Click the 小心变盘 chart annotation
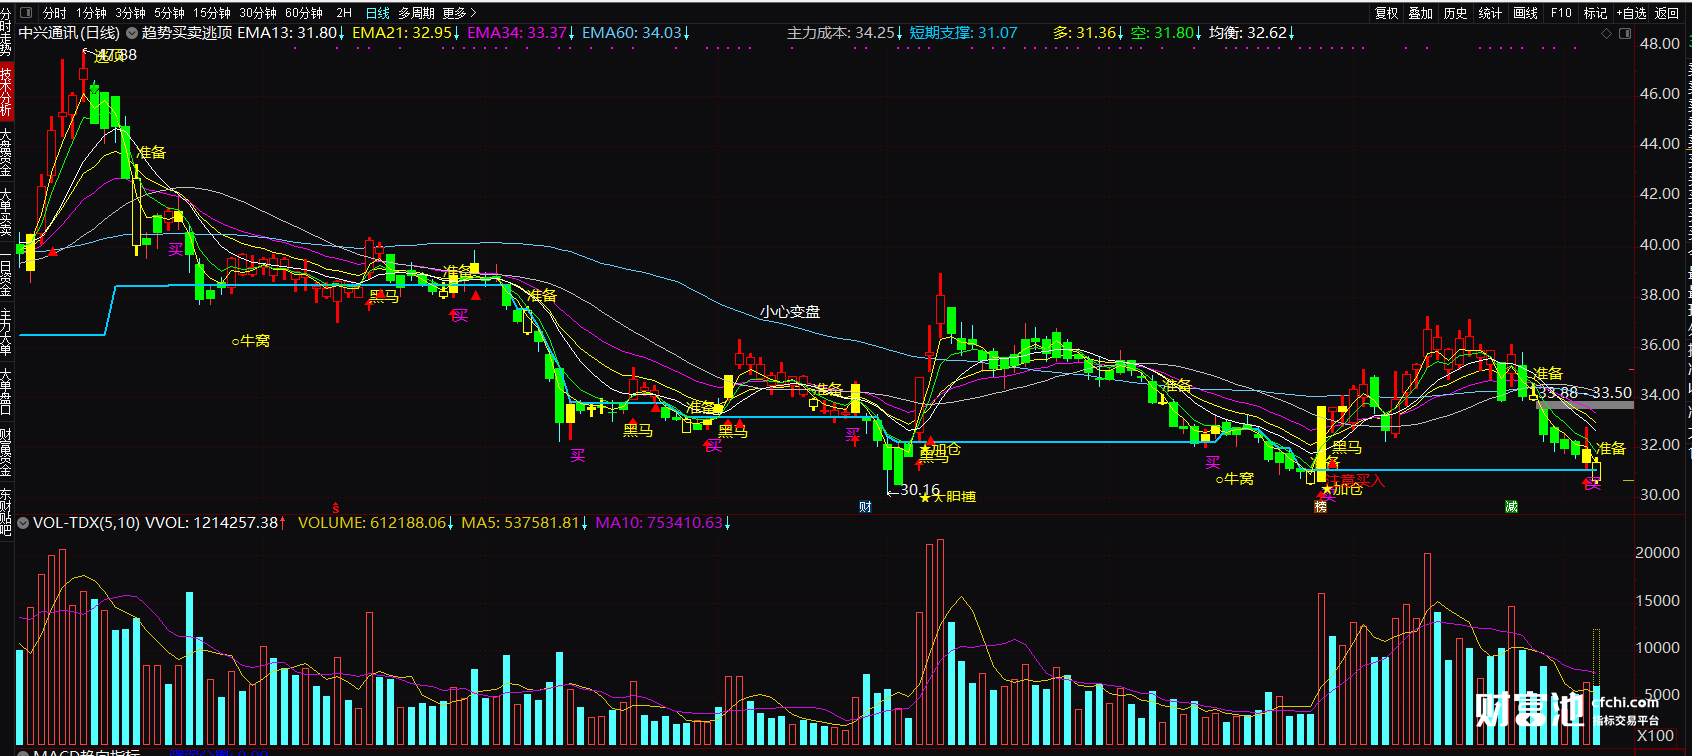This screenshot has height=756, width=1692. point(790,312)
